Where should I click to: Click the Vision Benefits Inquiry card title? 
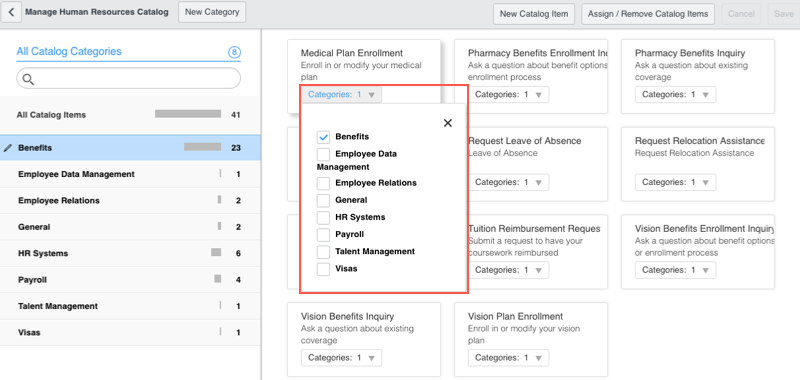tap(347, 316)
